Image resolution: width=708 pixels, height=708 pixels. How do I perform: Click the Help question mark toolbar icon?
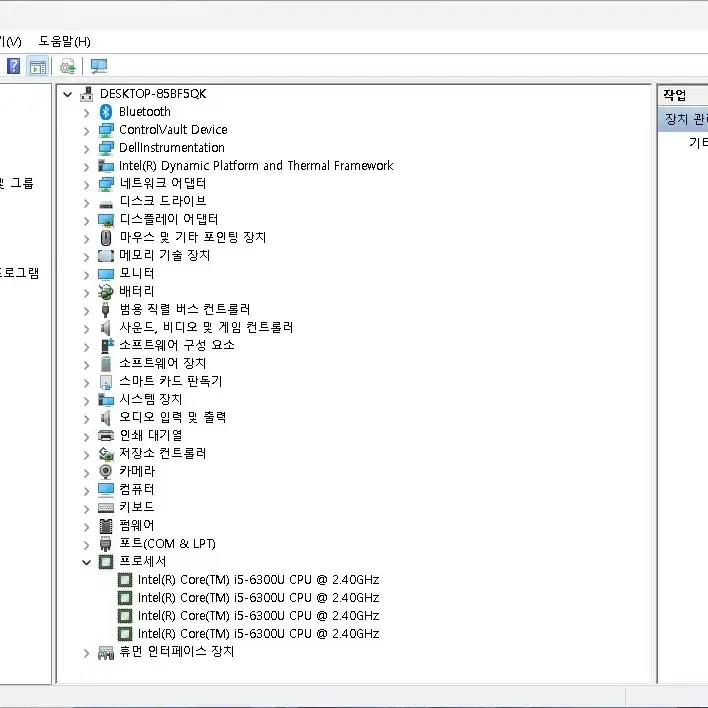pyautogui.click(x=14, y=66)
